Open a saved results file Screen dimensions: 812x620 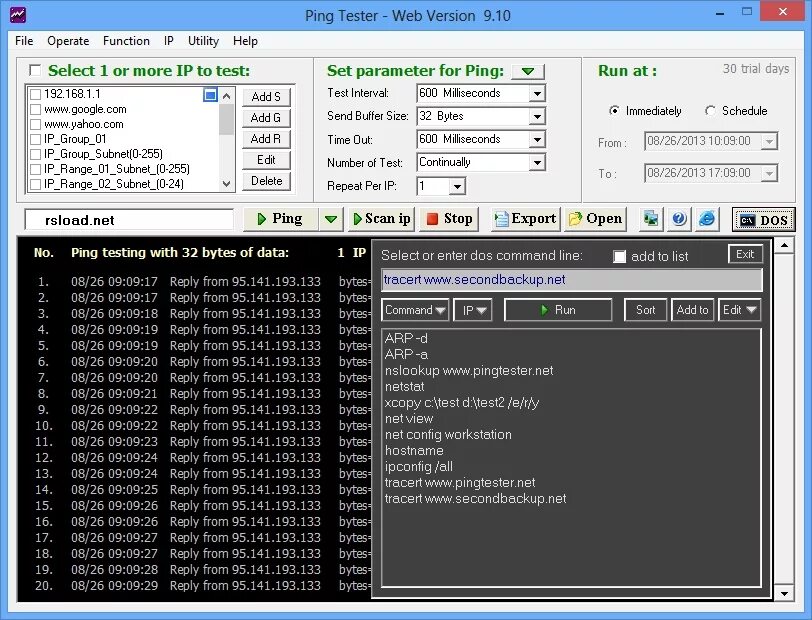[594, 219]
